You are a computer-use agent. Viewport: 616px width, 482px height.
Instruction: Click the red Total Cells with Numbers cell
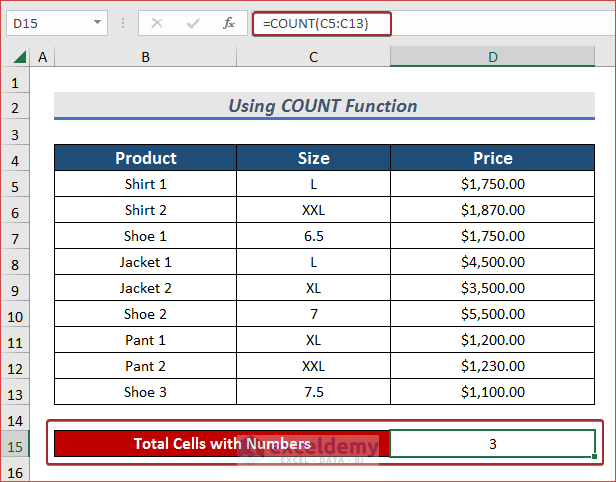221,444
